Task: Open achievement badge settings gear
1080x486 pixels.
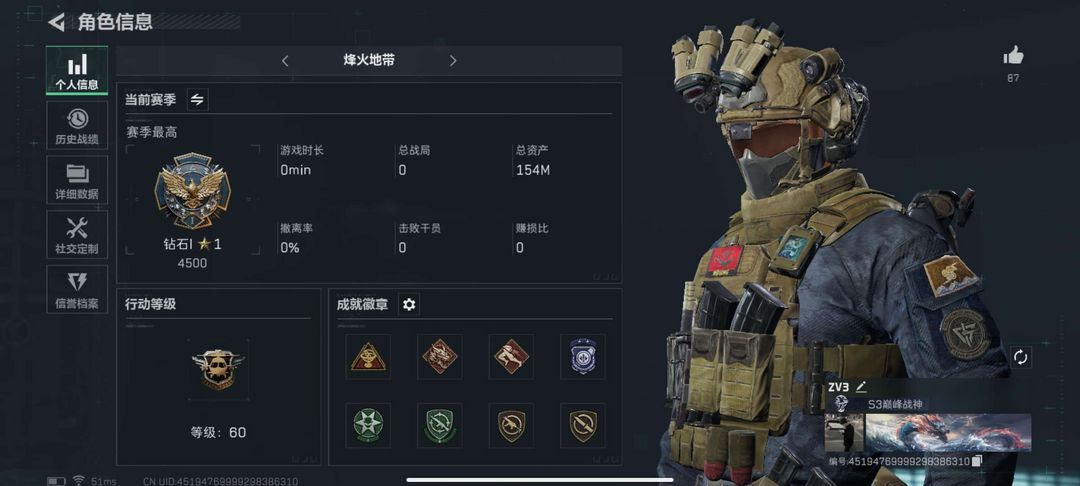Action: click(409, 304)
